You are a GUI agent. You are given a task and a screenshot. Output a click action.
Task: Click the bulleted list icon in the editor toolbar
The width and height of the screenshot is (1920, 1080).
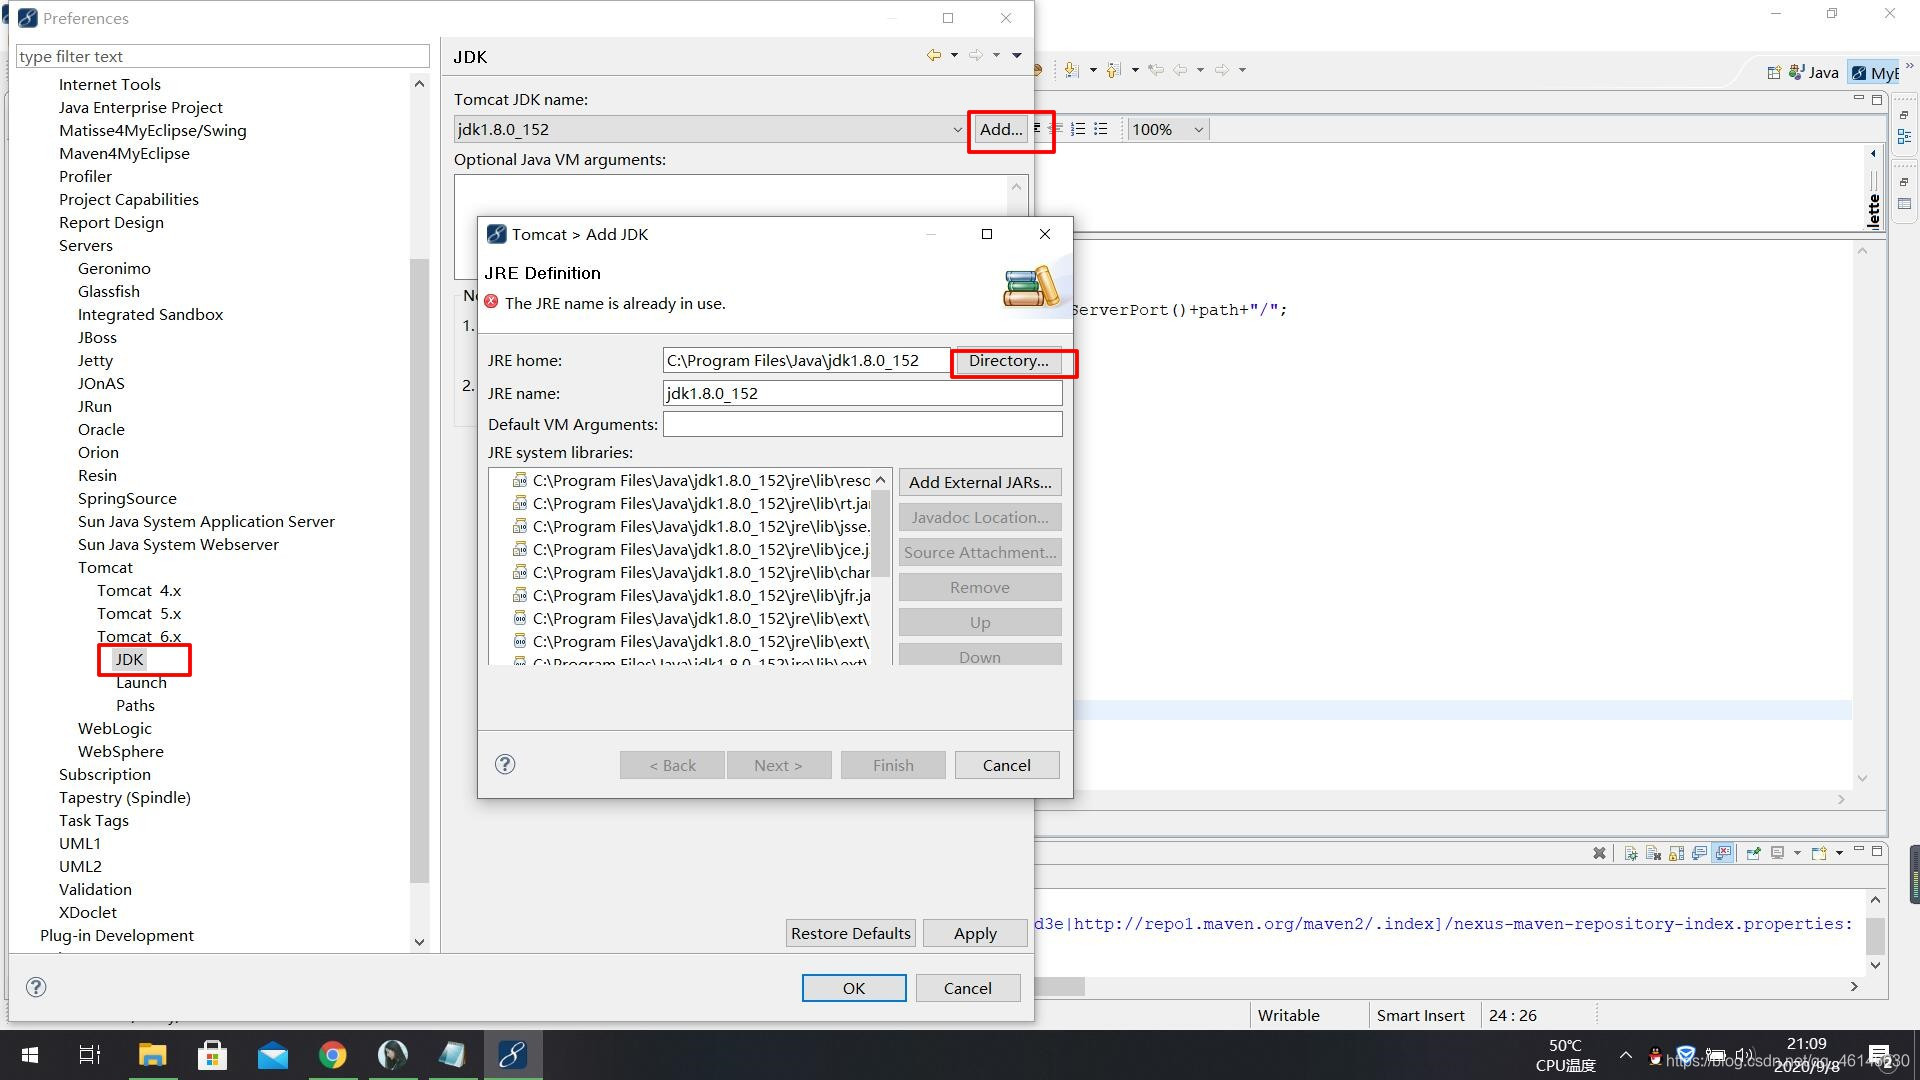pos(1101,129)
